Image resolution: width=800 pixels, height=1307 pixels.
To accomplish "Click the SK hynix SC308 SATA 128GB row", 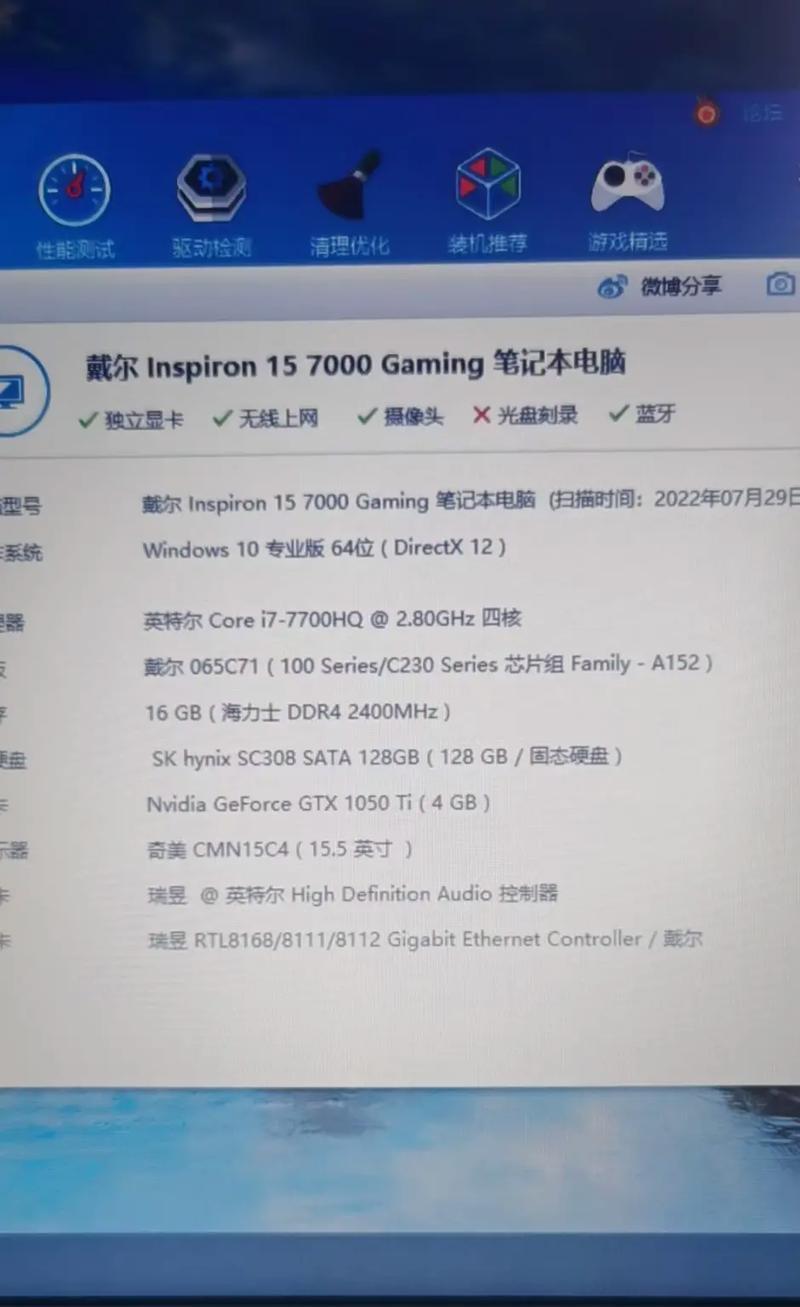I will pos(387,757).
